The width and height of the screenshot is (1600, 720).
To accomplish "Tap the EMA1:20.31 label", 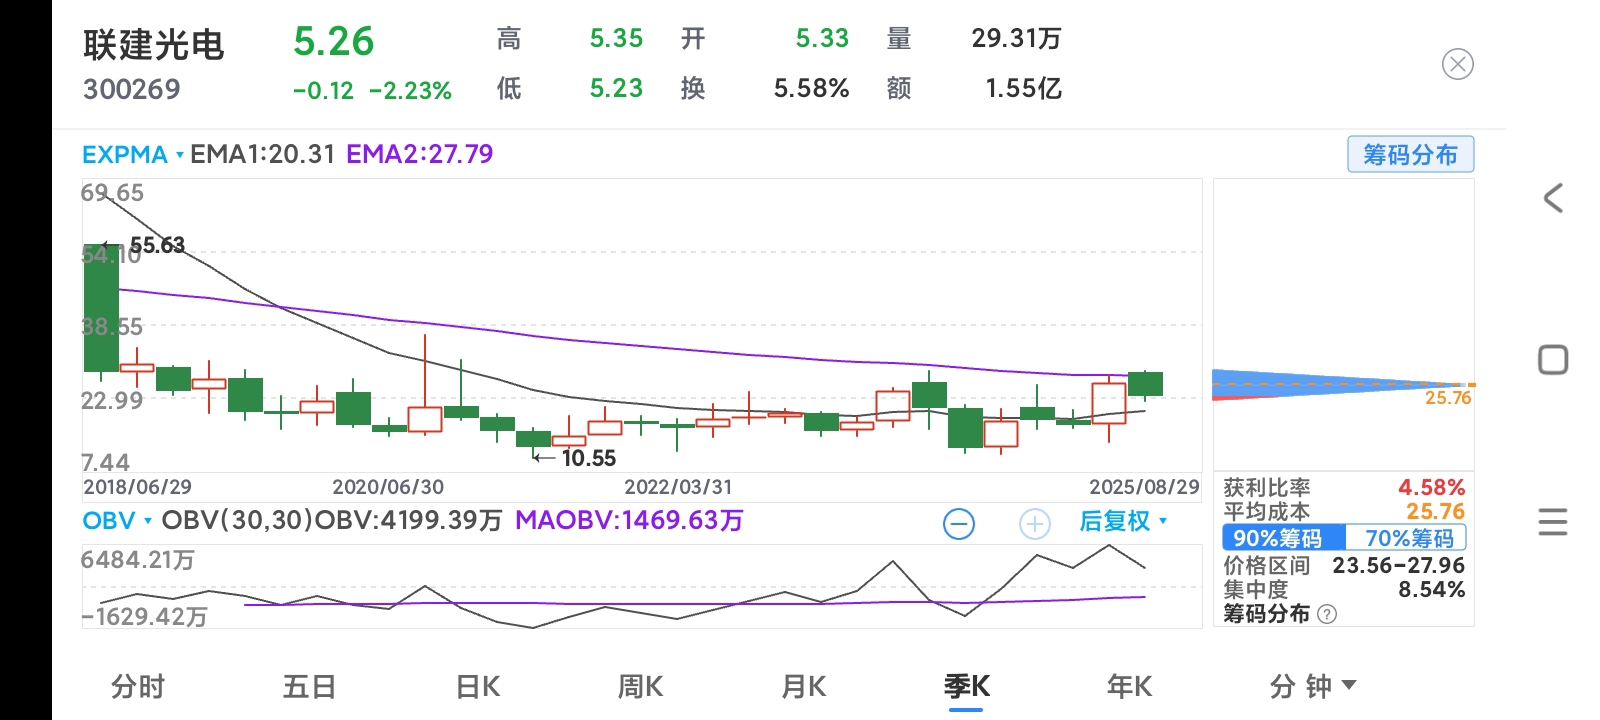I will click(263, 154).
